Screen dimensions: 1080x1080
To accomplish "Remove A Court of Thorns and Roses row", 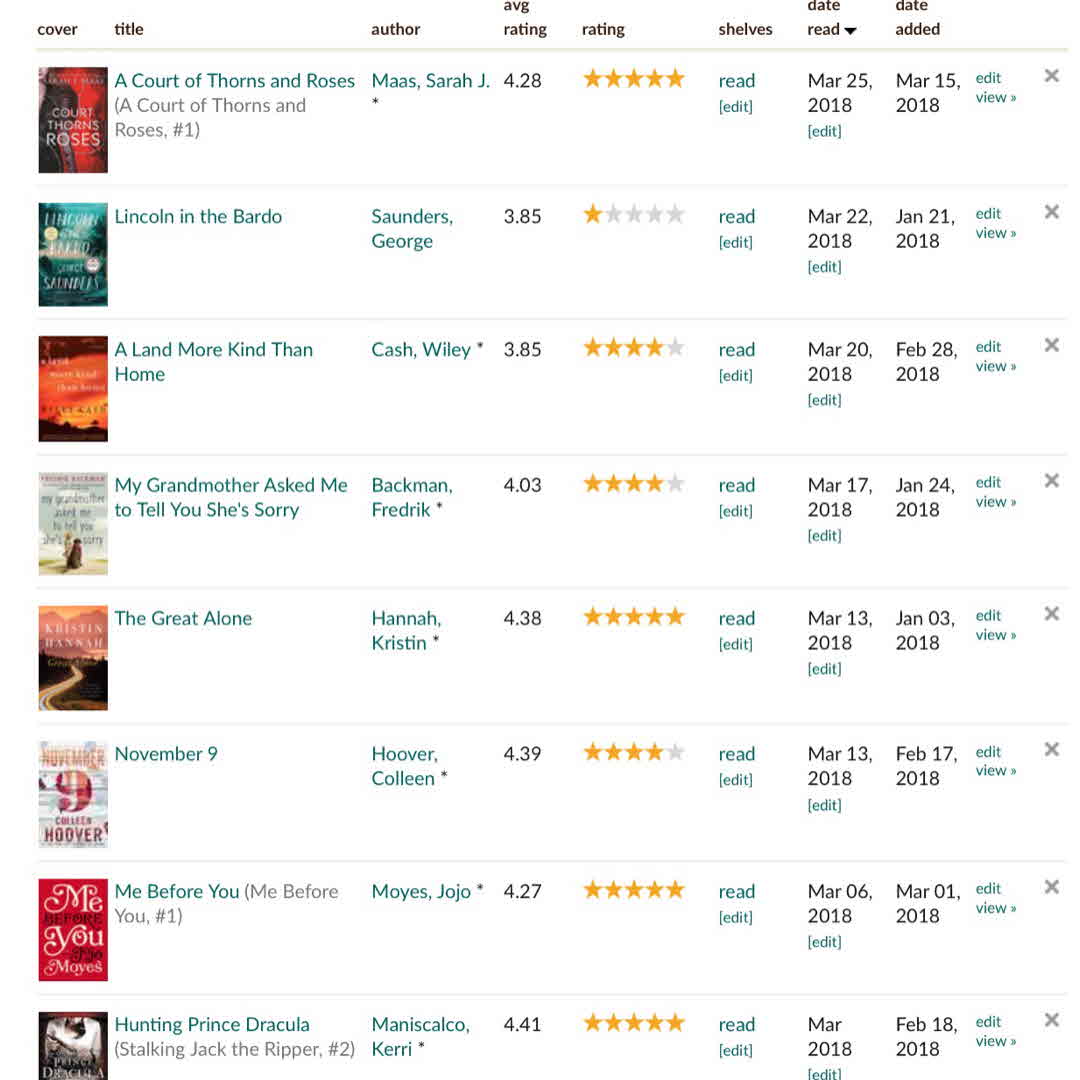I will [1051, 76].
